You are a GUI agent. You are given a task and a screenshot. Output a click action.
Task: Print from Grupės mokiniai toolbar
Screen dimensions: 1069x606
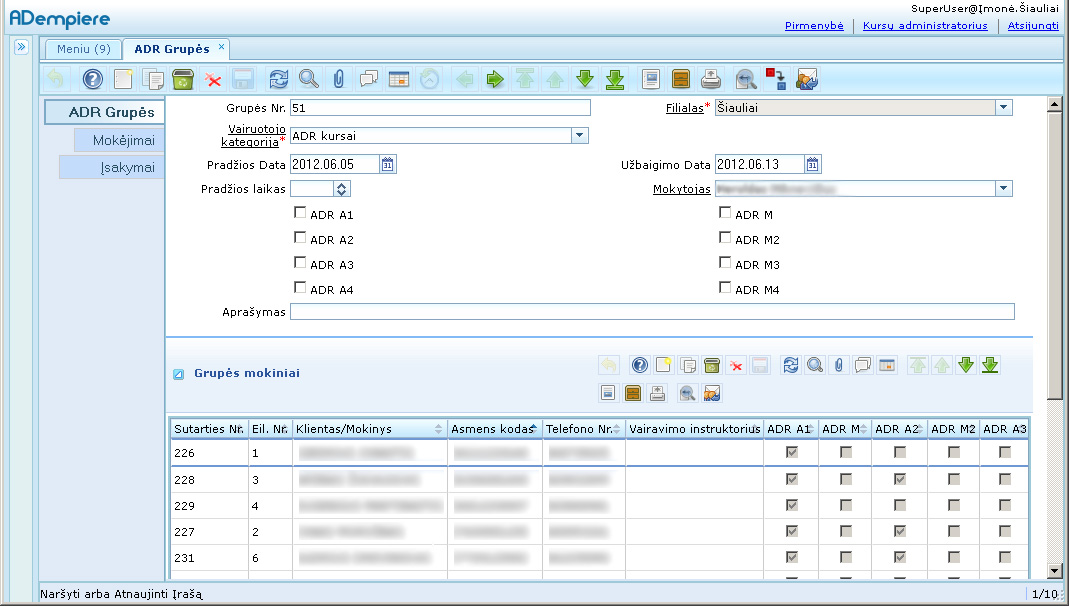[657, 393]
